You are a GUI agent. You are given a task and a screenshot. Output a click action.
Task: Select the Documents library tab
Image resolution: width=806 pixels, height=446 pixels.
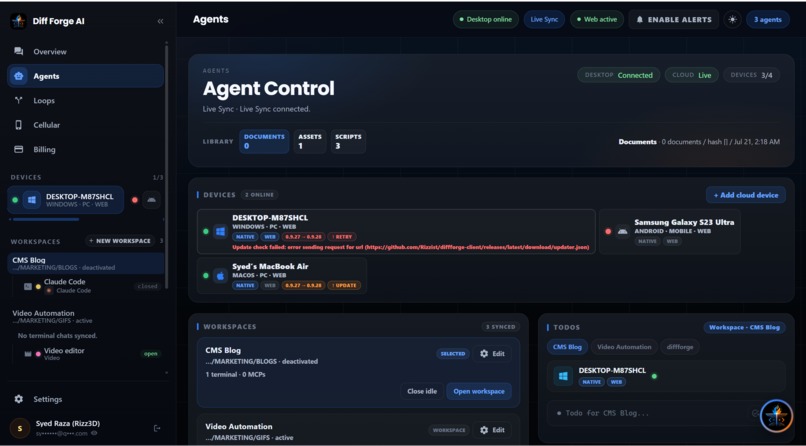click(264, 141)
